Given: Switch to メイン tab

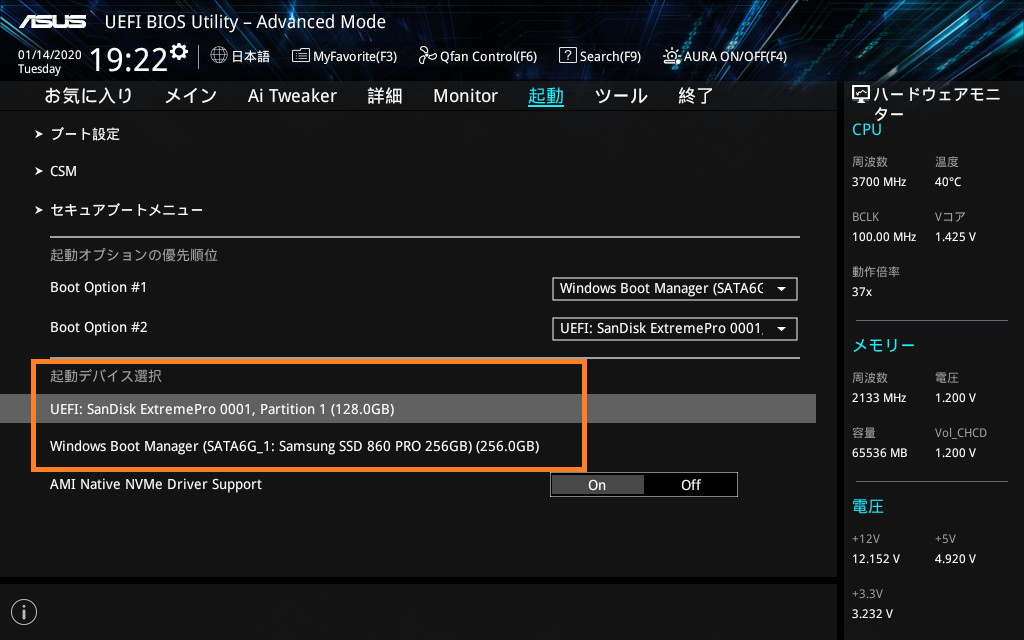Looking at the screenshot, I should [191, 96].
